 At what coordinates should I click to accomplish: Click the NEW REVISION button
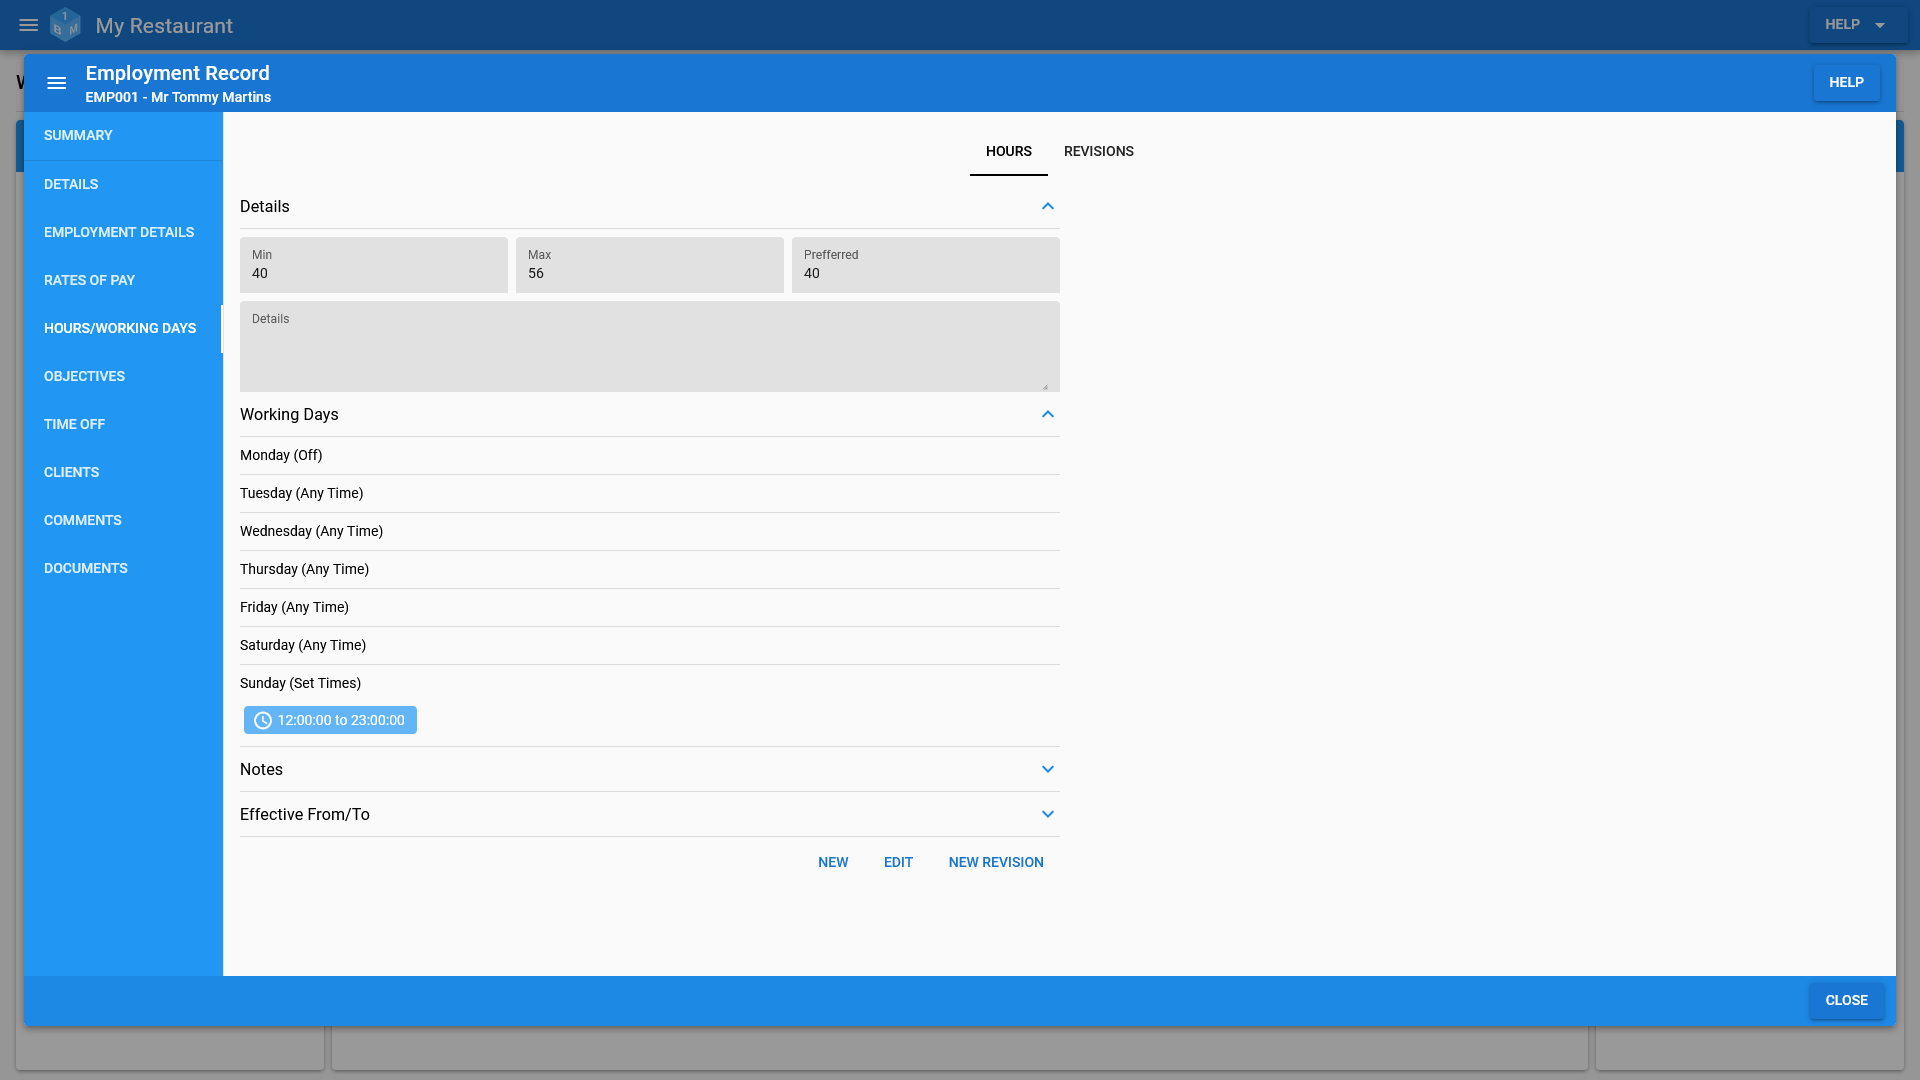pyautogui.click(x=996, y=861)
